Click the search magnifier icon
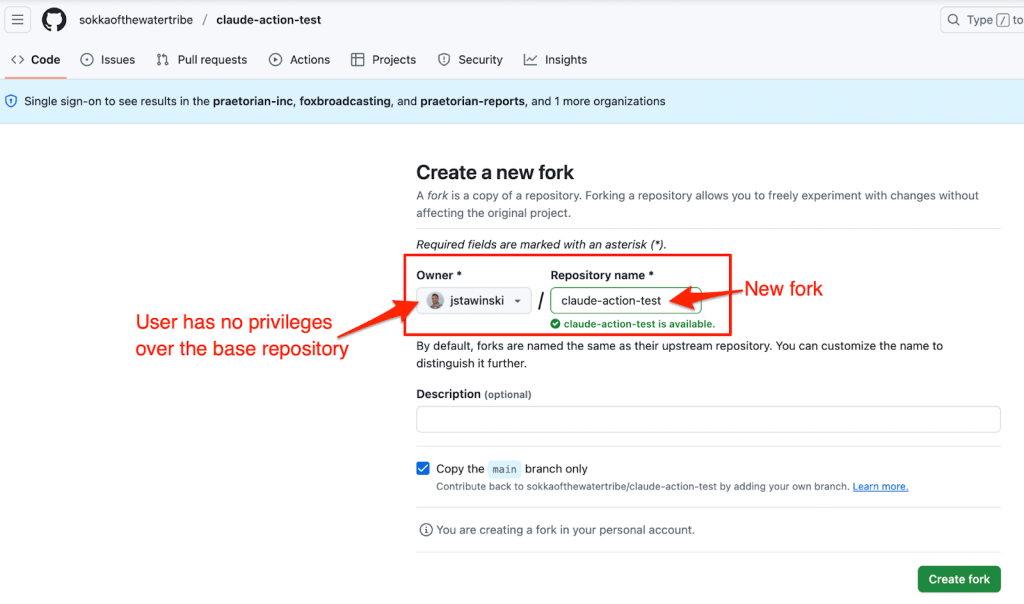This screenshot has width=1024, height=604. (x=955, y=20)
